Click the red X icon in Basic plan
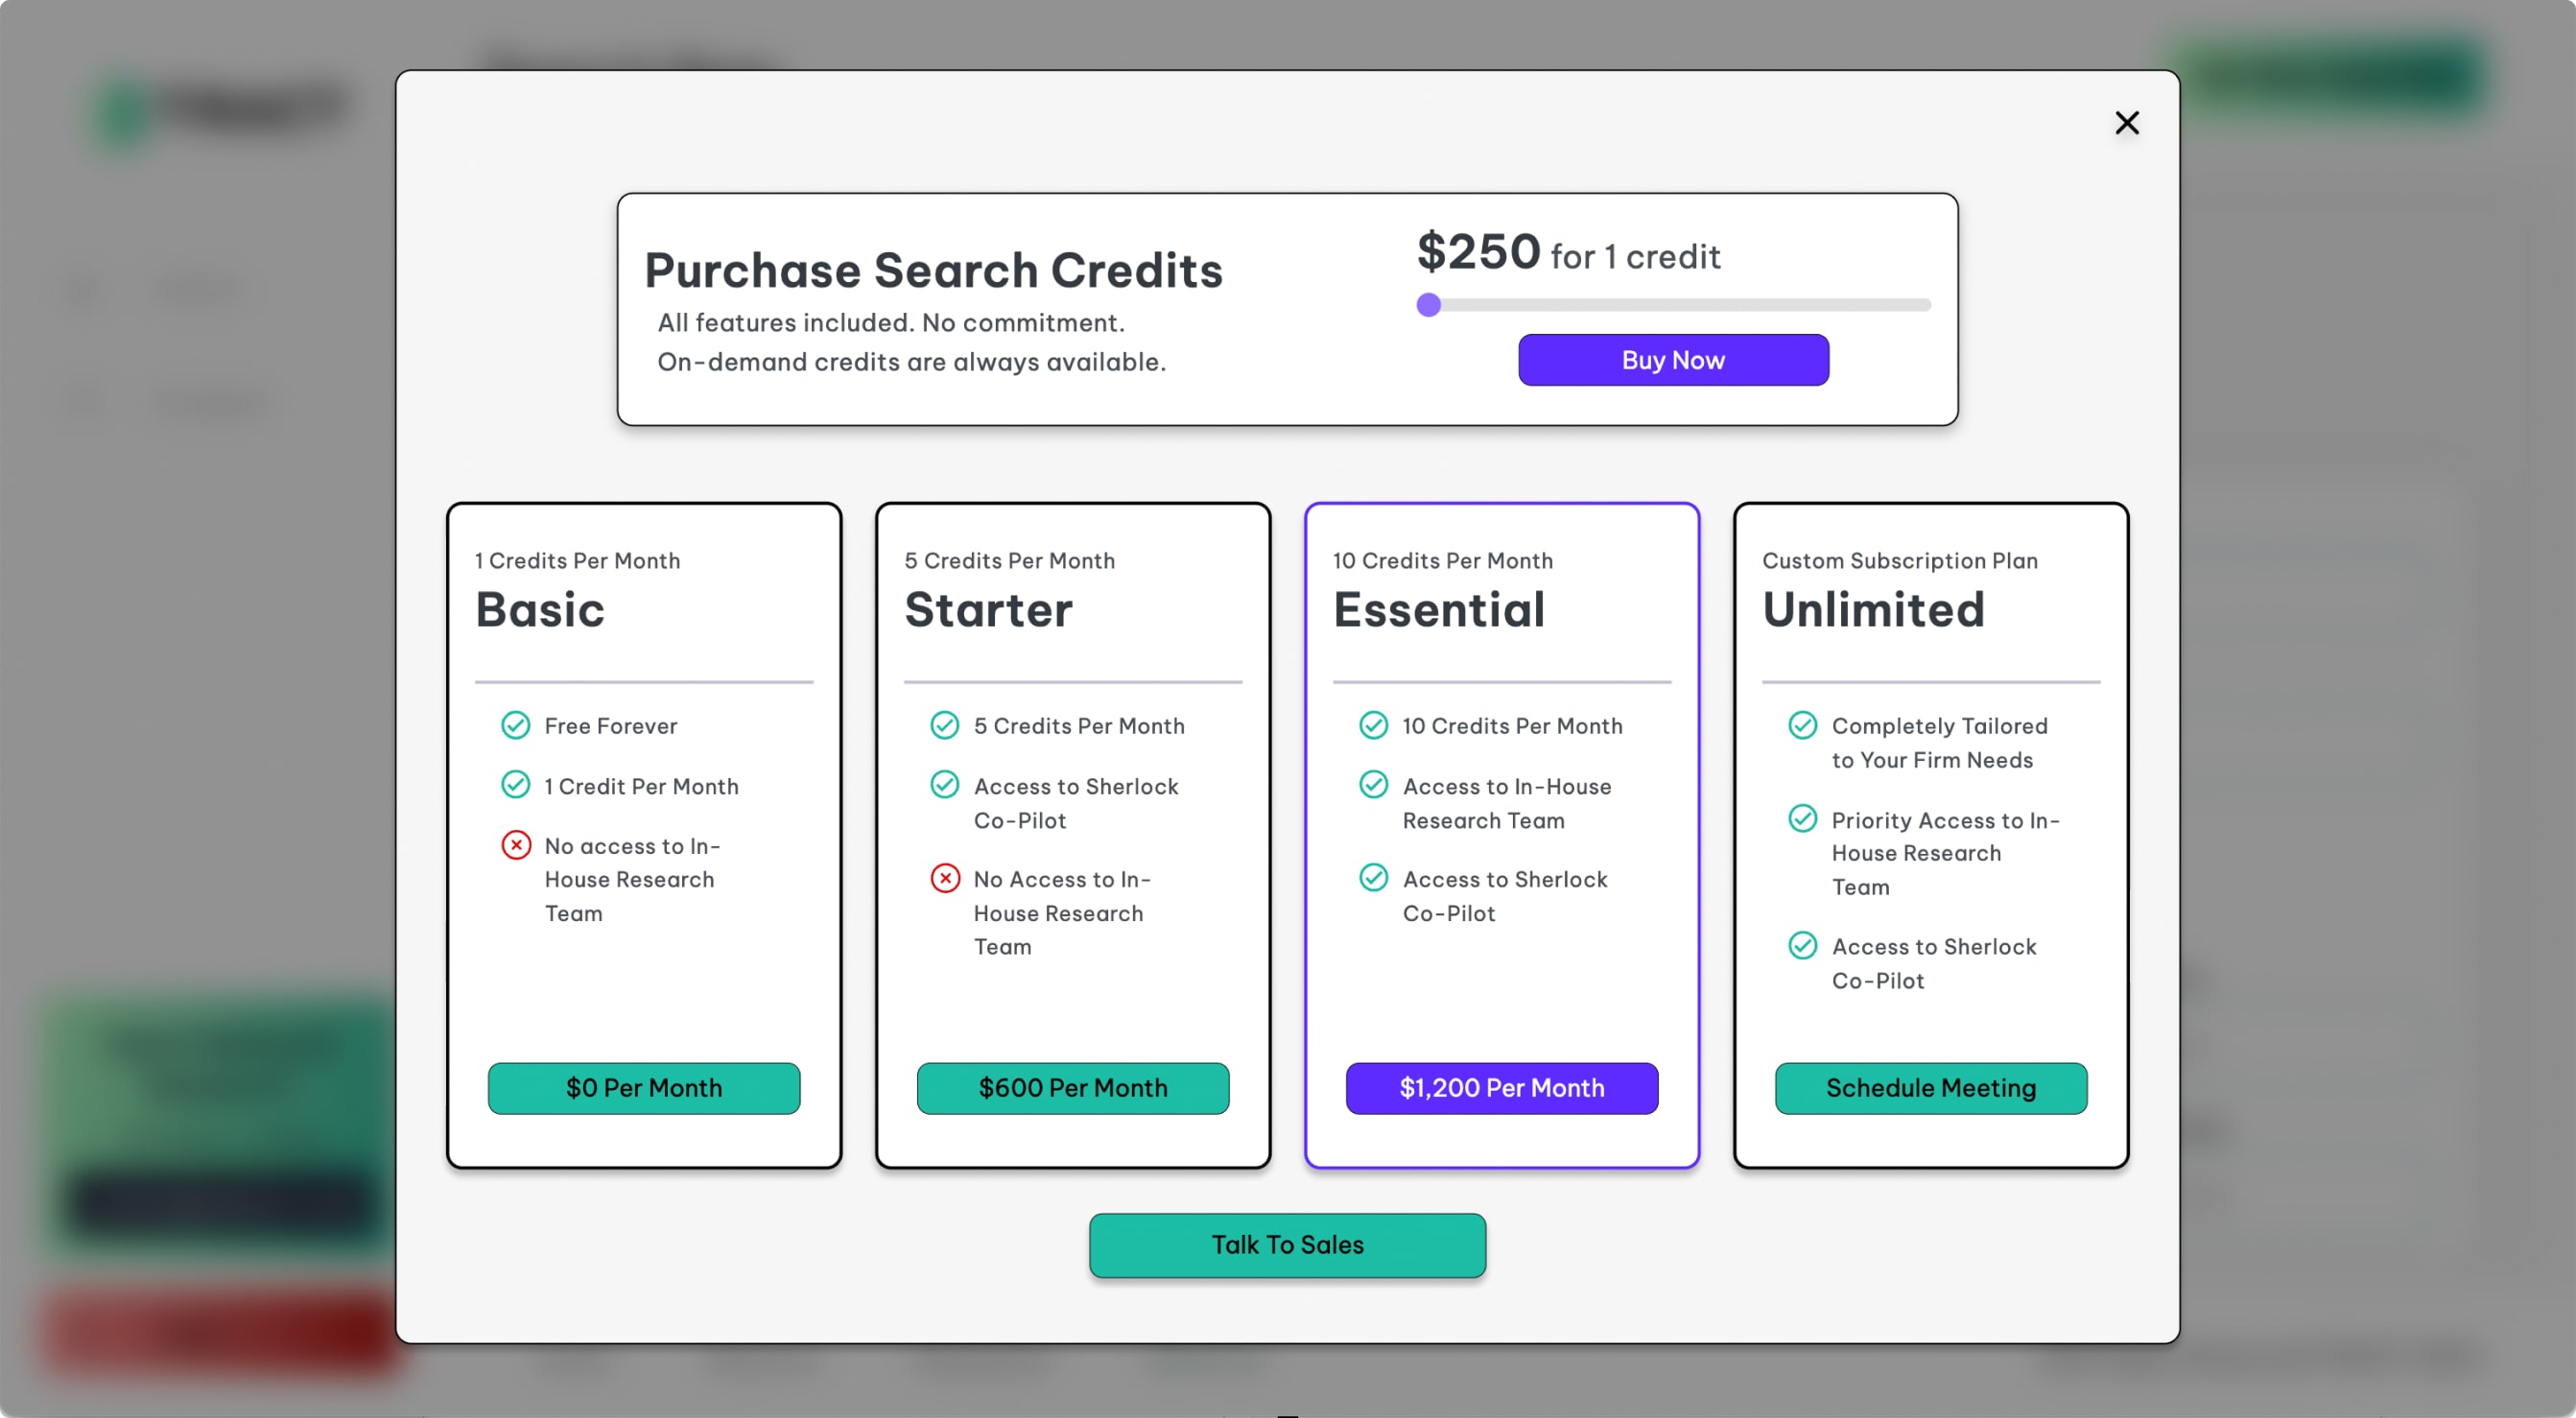Screen dimensions: 2576x1418 pyautogui.click(x=516, y=845)
